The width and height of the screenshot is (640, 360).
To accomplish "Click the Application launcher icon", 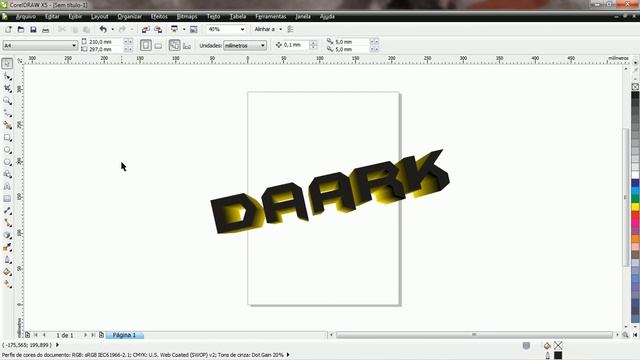I will click(174, 29).
